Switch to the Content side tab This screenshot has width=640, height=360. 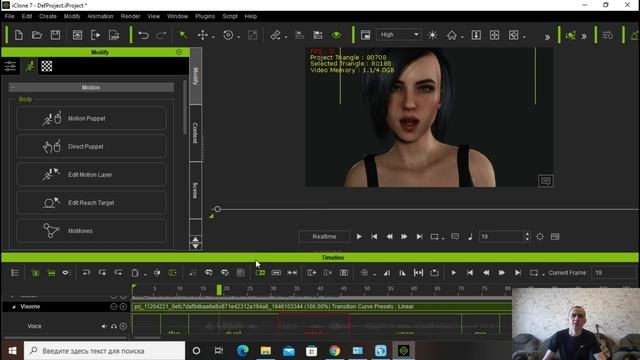pos(196,133)
